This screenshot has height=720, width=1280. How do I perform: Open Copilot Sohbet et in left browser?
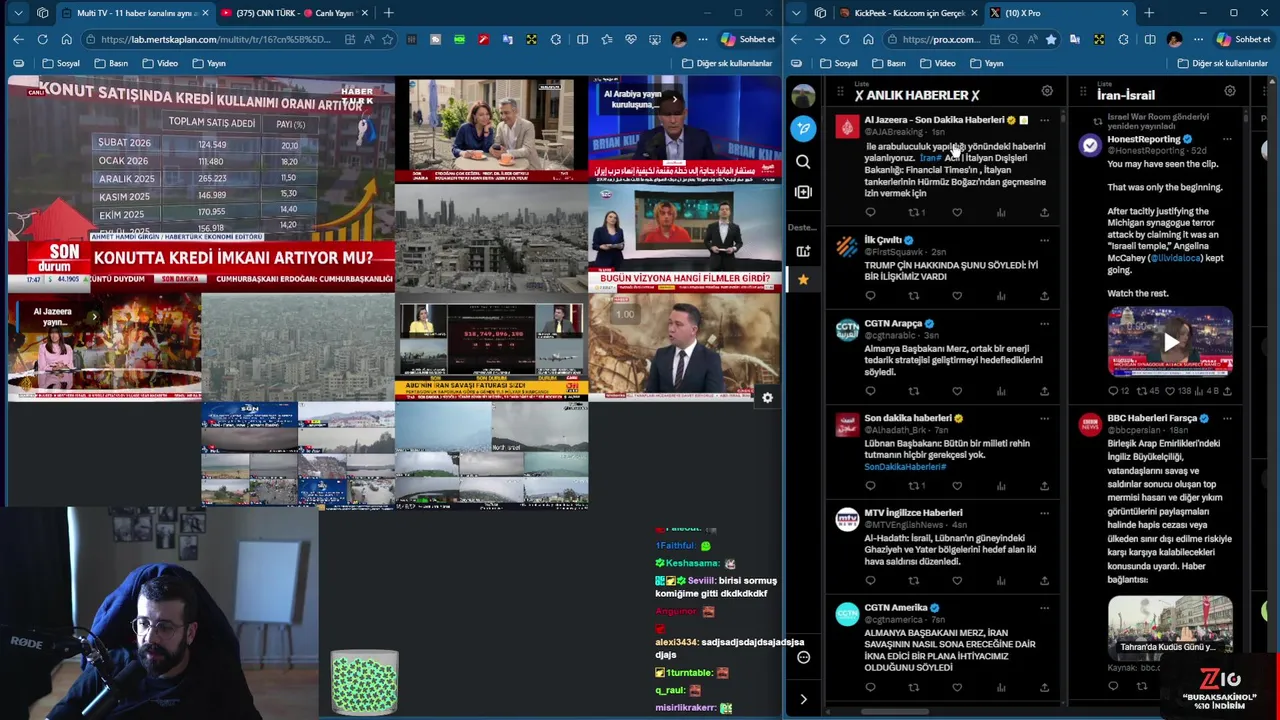(x=747, y=39)
